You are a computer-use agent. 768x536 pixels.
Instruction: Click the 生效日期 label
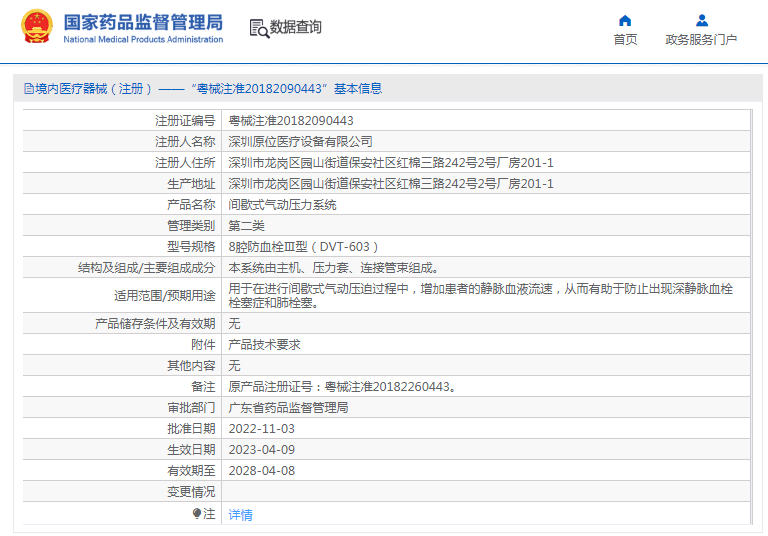pos(191,450)
